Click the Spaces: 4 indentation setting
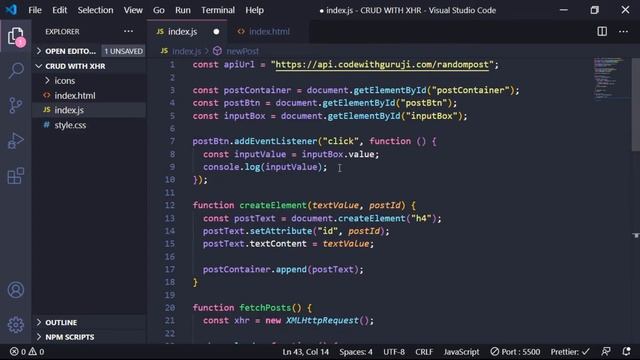This screenshot has height=360, width=640. (x=356, y=351)
